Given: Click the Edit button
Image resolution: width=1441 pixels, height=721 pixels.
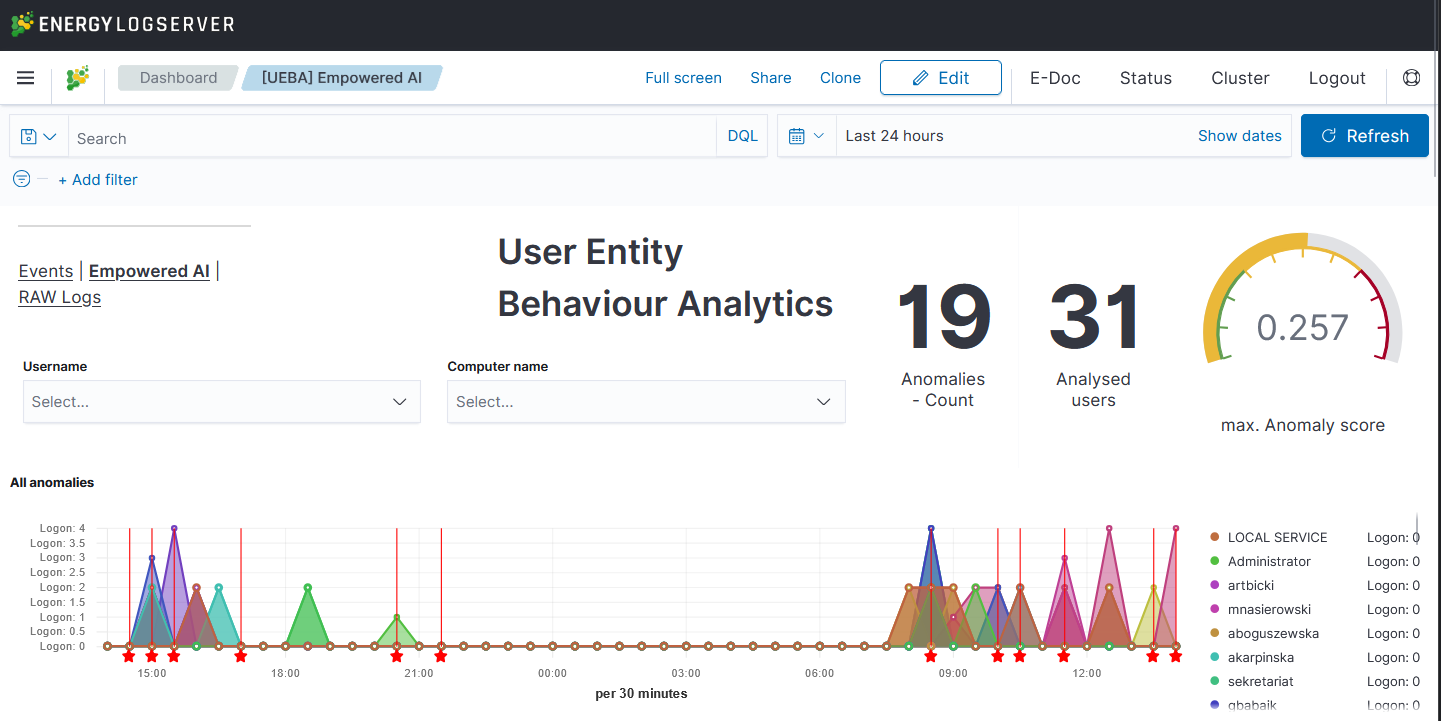Looking at the screenshot, I should pos(940,78).
